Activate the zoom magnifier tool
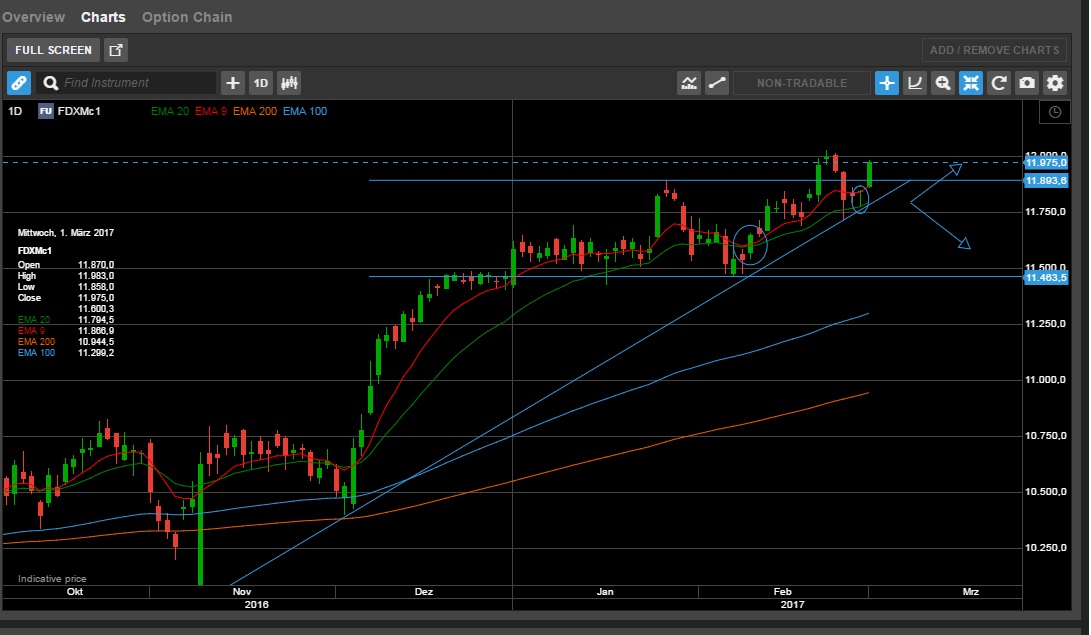Image resolution: width=1091 pixels, height=635 pixels. [x=943, y=83]
